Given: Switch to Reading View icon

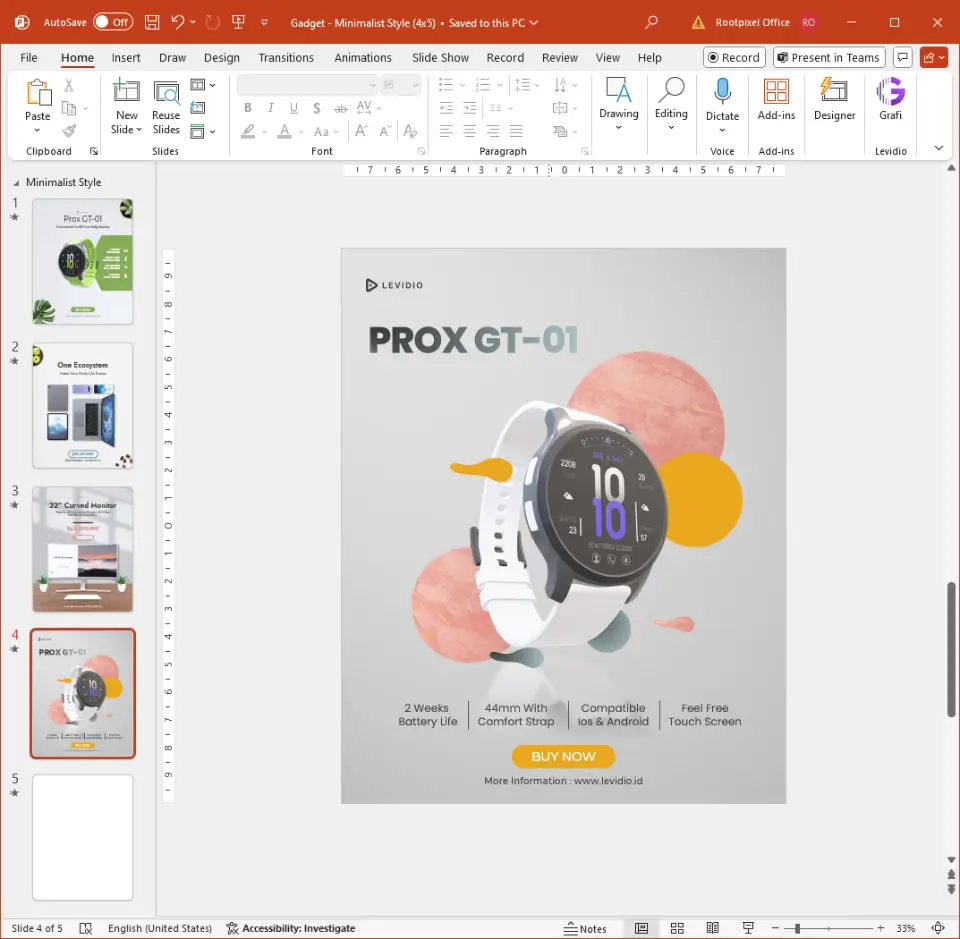Looking at the screenshot, I should [x=713, y=928].
